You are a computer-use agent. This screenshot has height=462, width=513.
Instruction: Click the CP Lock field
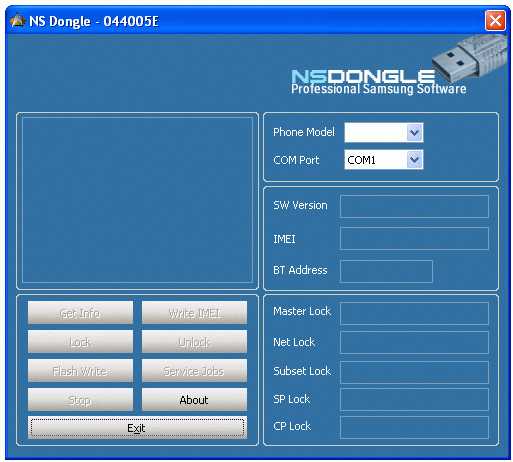point(414,427)
